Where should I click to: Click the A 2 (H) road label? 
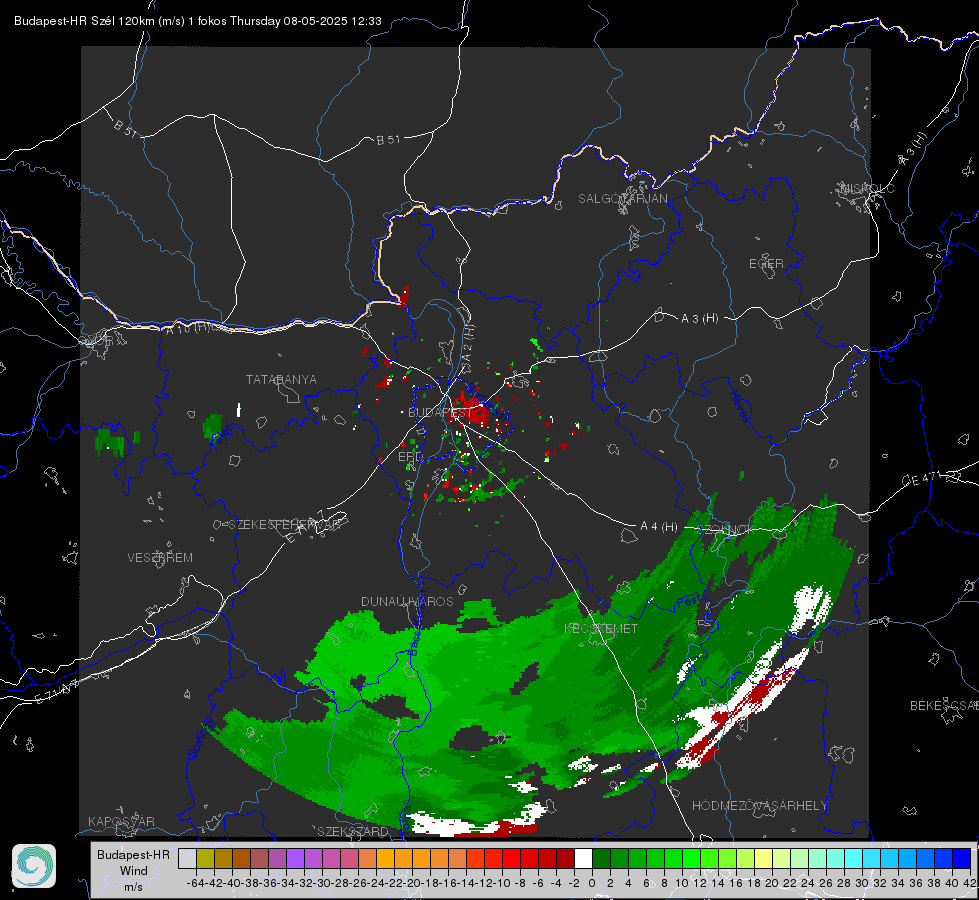point(468,343)
